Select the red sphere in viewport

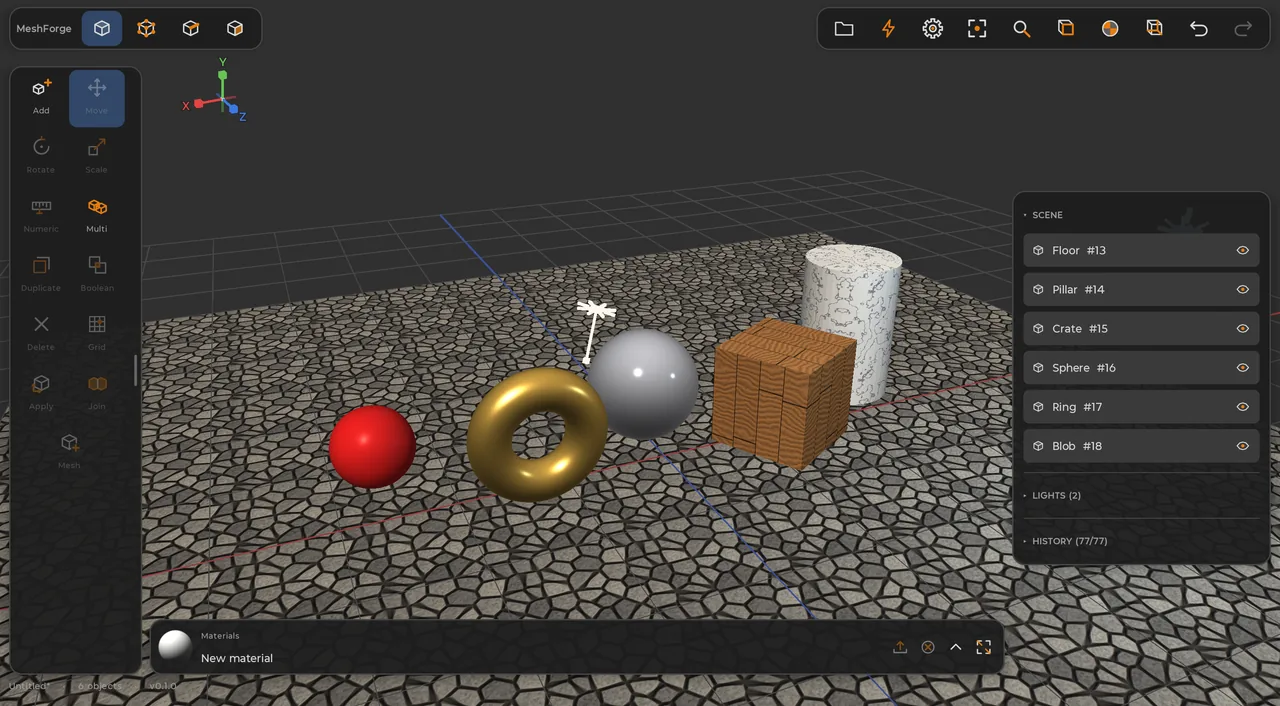[x=372, y=446]
